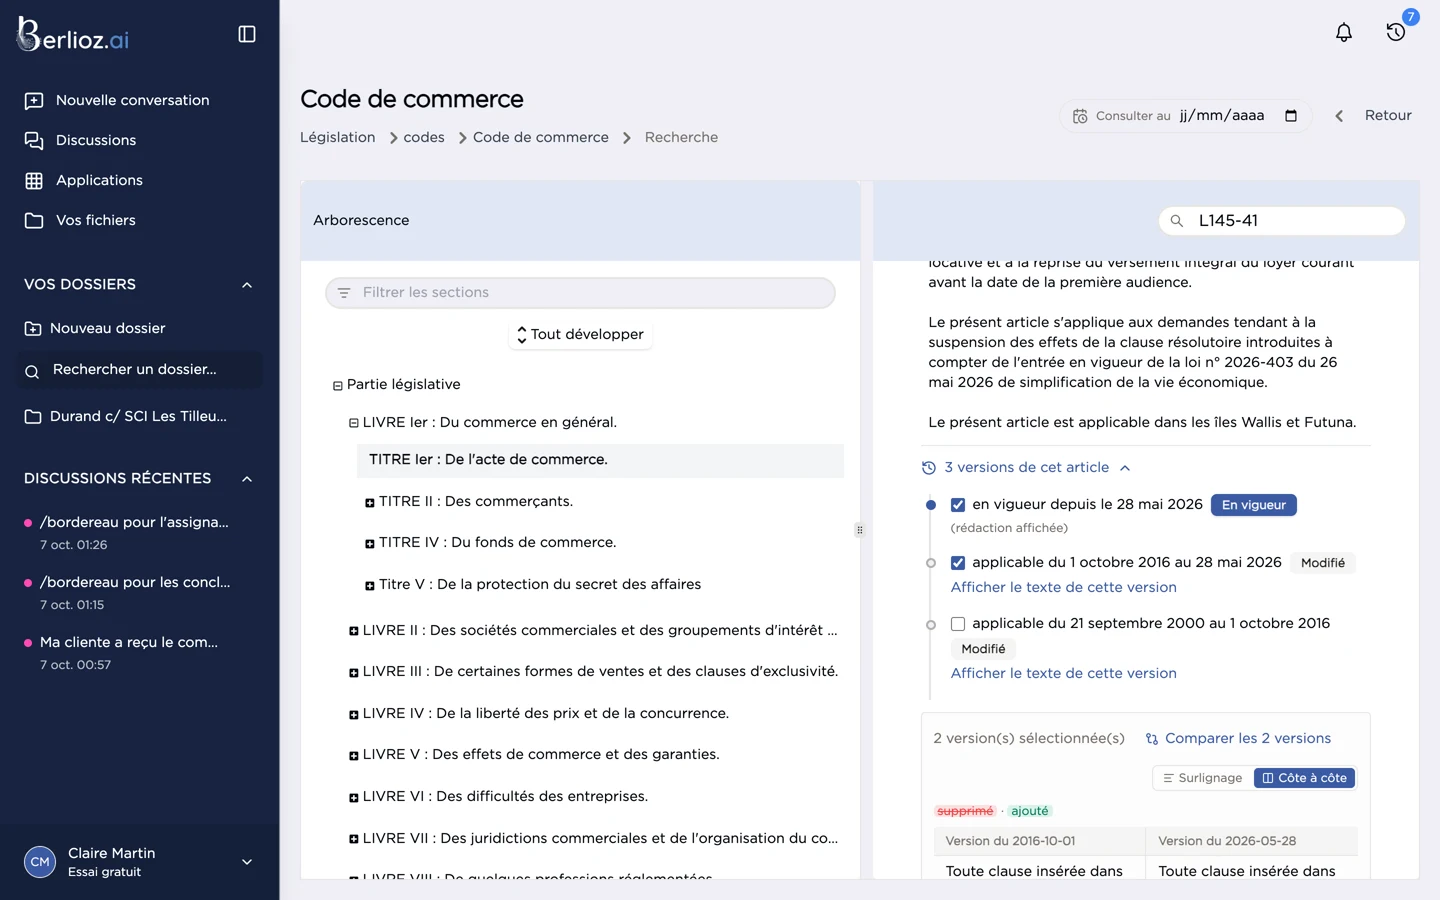Collapse the '3 versions de cet article' list
The height and width of the screenshot is (900, 1440).
pyautogui.click(x=1026, y=467)
